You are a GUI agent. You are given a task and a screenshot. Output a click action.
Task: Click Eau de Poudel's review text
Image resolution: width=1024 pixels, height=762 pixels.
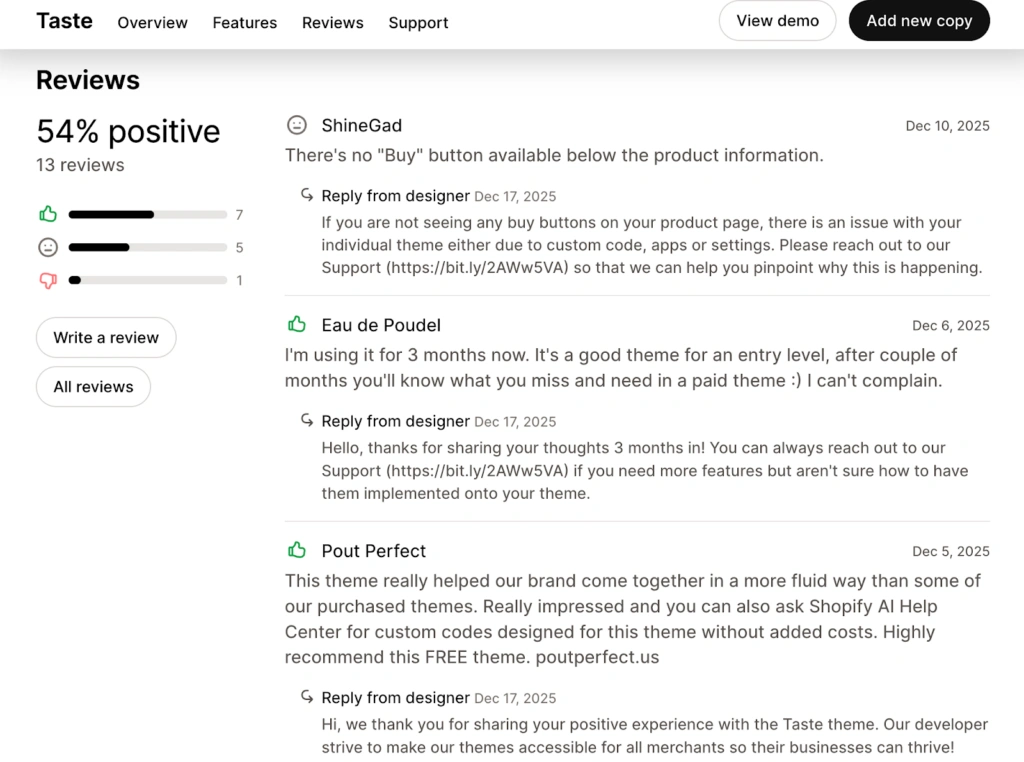point(620,368)
